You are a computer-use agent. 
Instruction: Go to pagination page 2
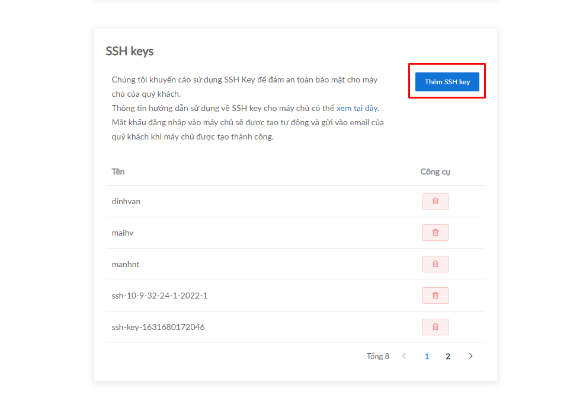448,356
